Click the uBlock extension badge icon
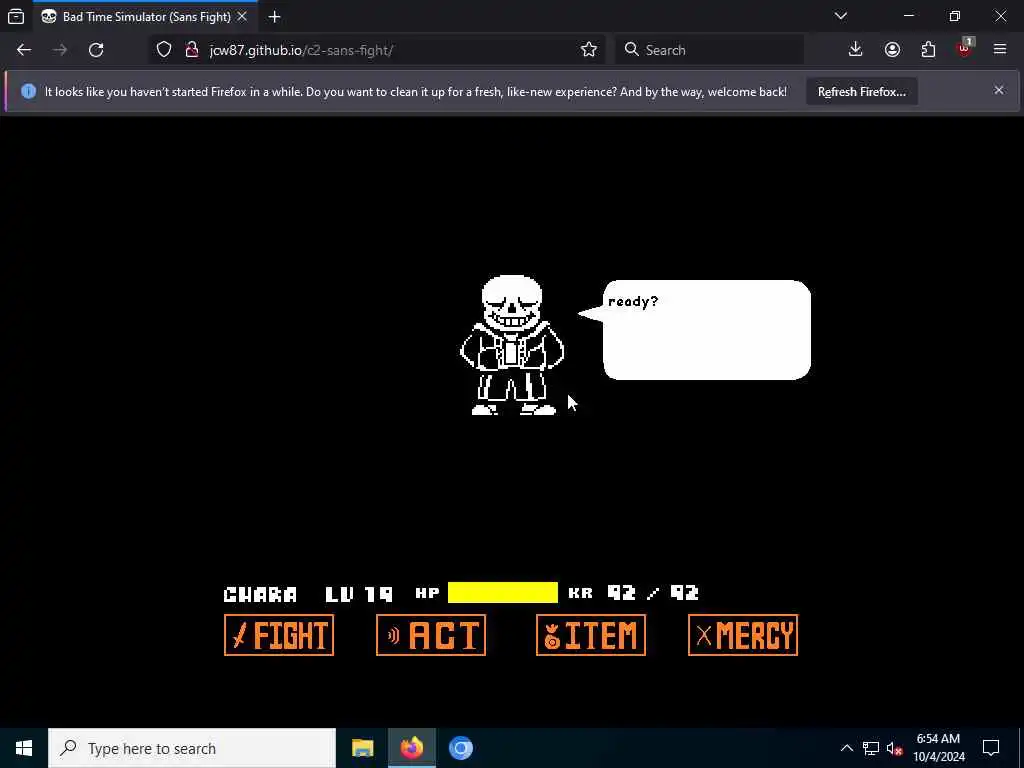 click(x=965, y=48)
